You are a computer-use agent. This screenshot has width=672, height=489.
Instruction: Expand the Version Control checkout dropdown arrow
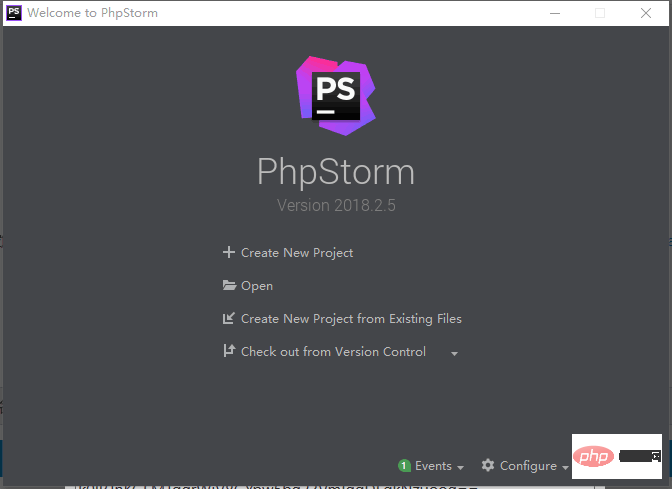(454, 354)
